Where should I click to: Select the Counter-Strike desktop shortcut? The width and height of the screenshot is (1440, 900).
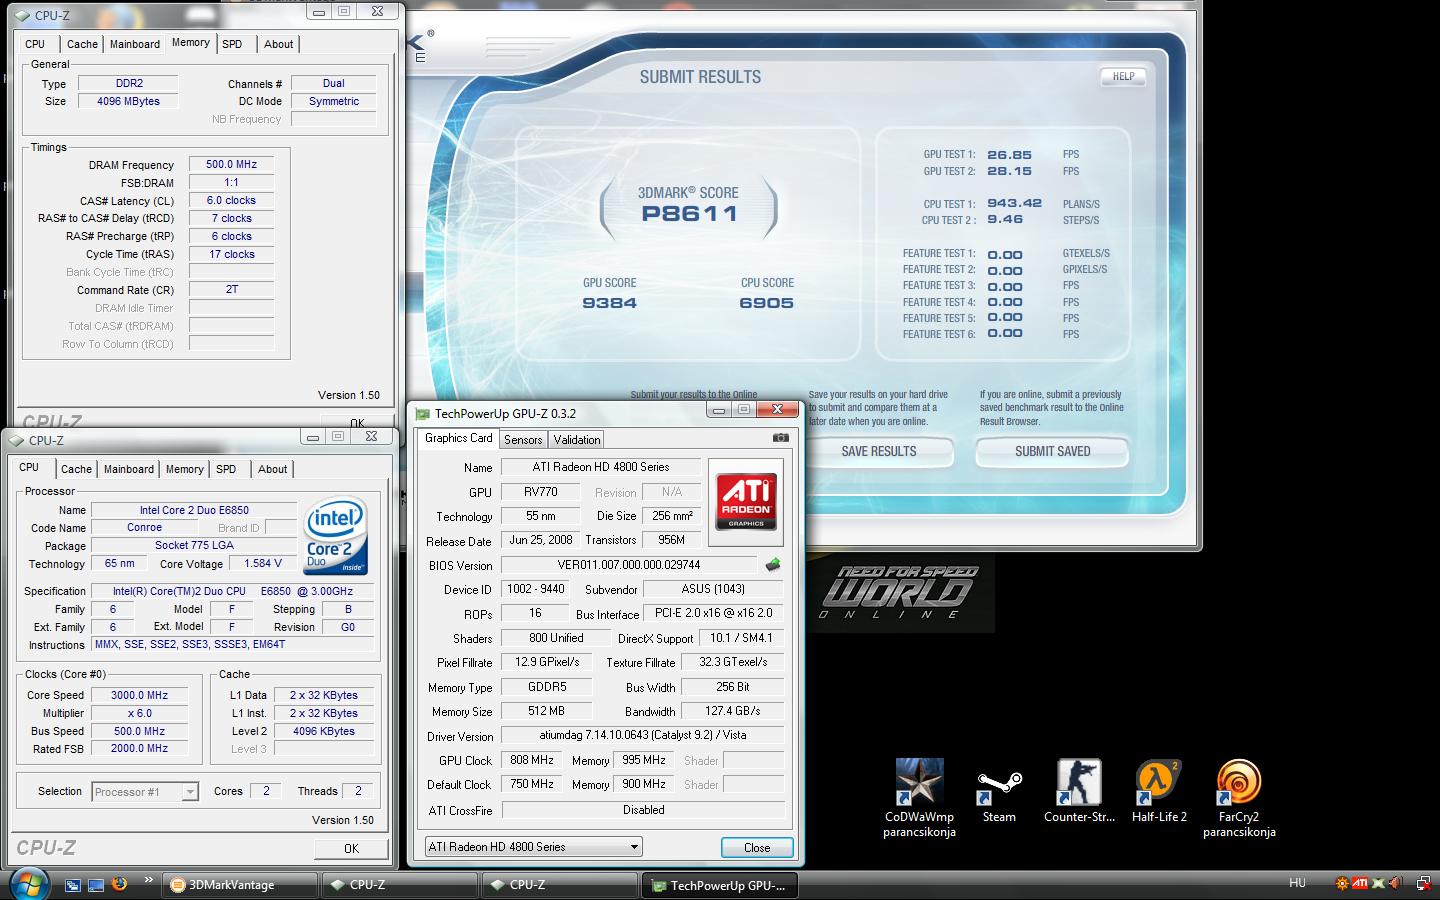pos(1079,792)
